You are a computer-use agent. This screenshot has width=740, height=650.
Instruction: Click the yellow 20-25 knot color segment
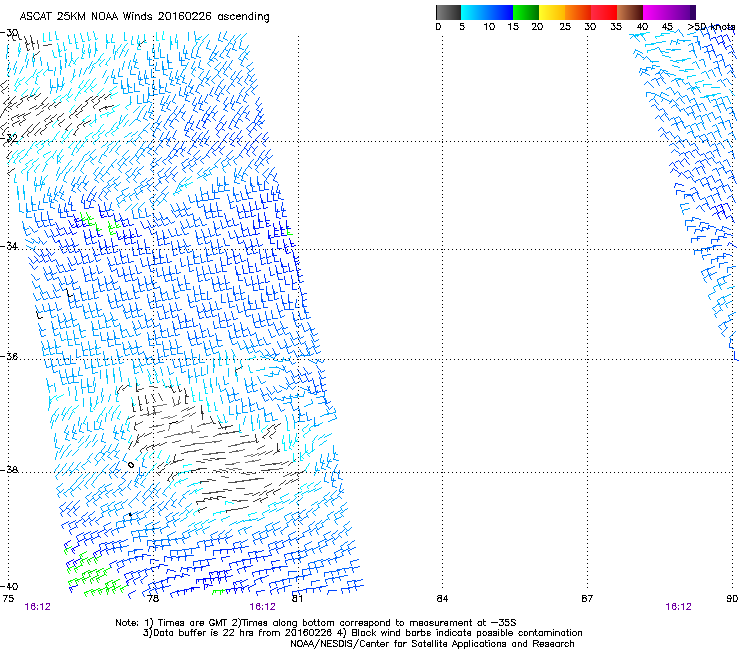[552, 12]
